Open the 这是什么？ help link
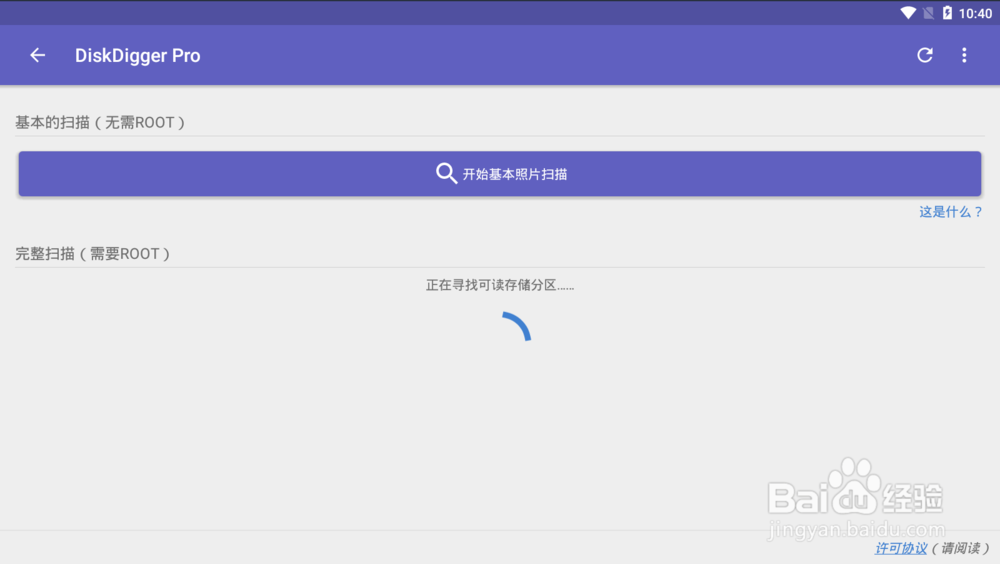Screen dimensions: 1000x564 pyautogui.click(x=950, y=212)
